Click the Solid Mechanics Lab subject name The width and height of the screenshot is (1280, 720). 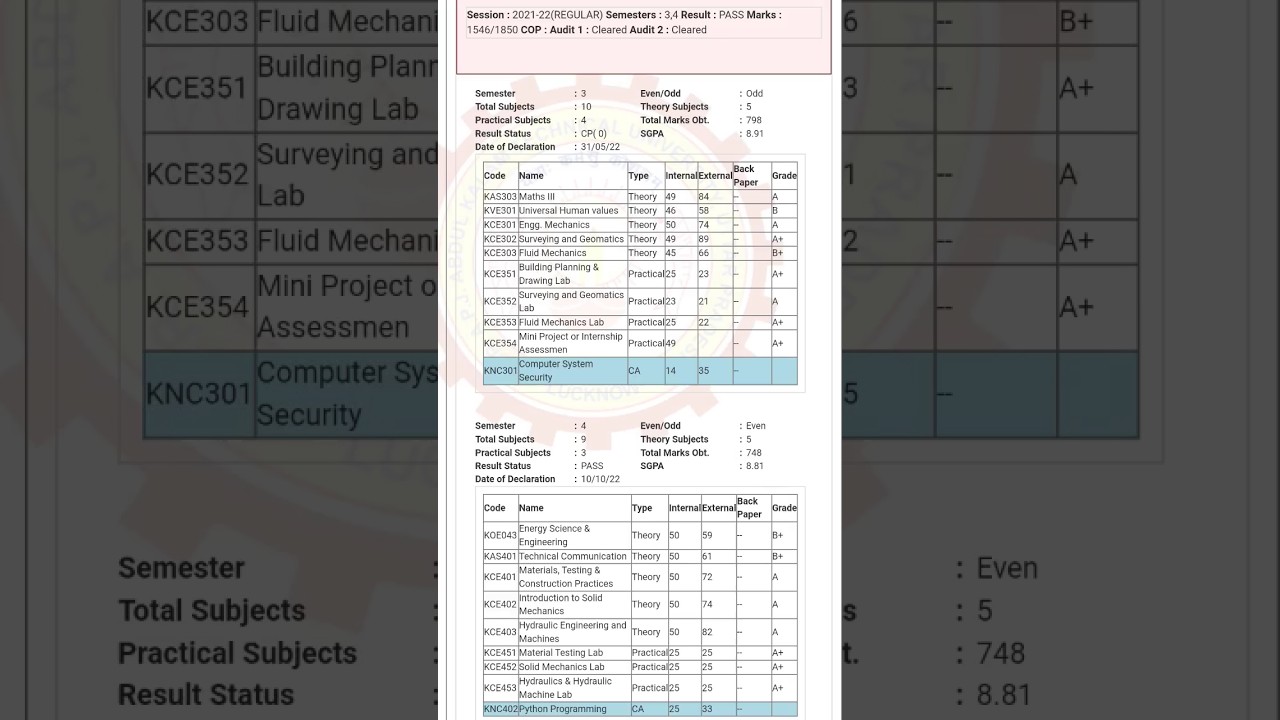(x=562, y=667)
